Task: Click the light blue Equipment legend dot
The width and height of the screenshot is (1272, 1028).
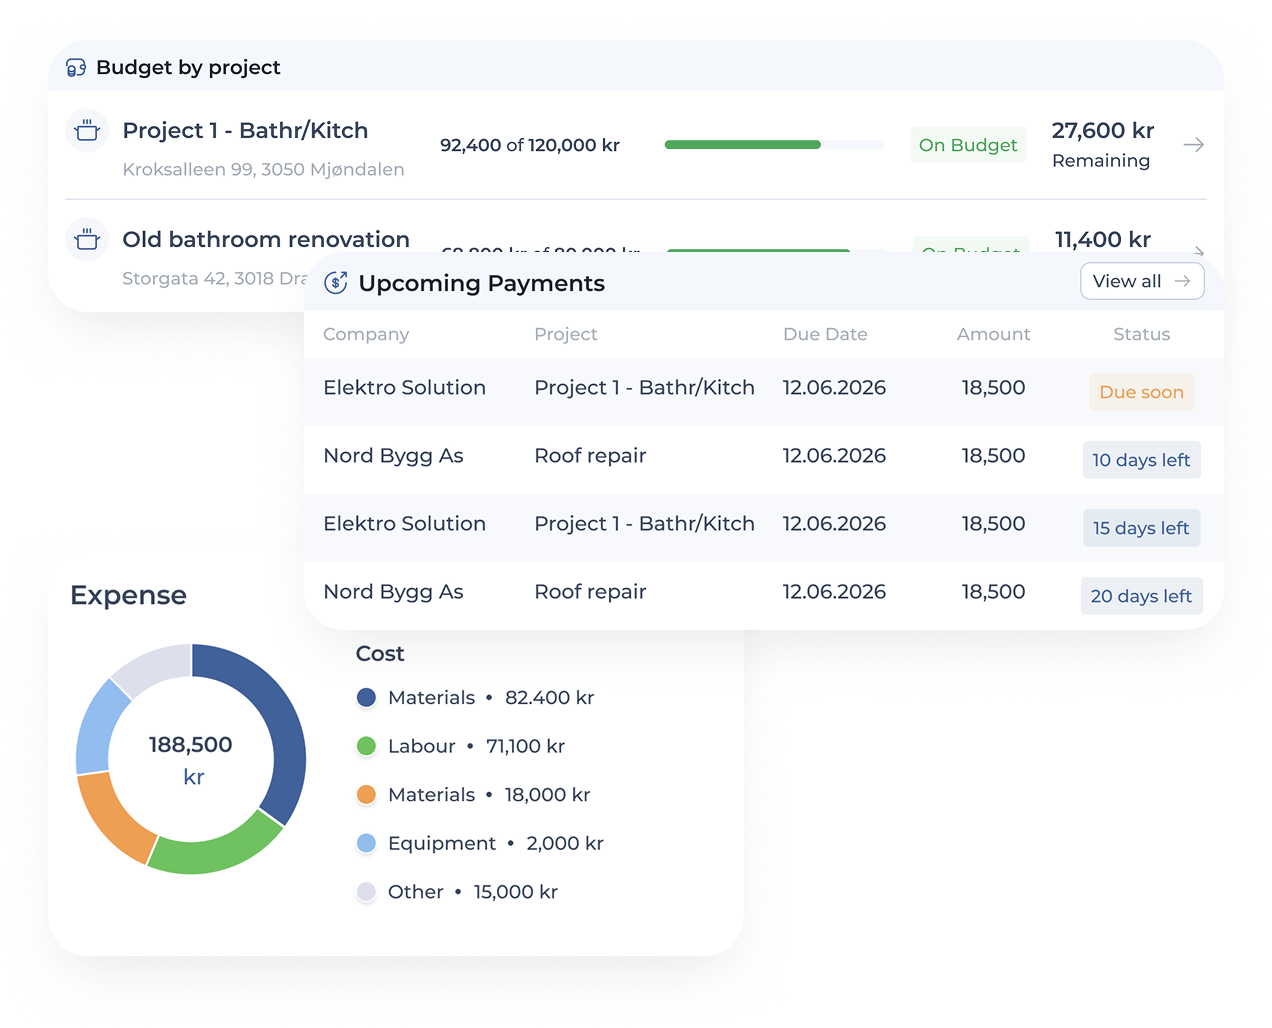Action: click(x=366, y=843)
